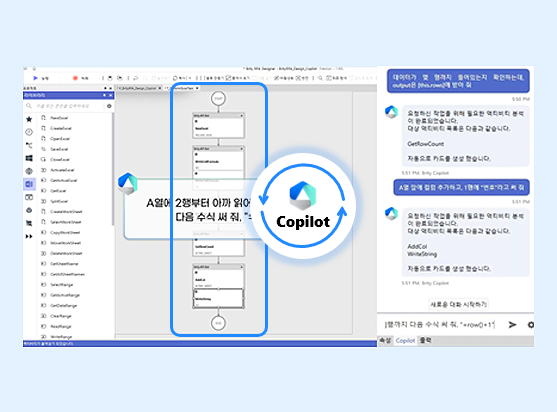Select the GetRowCount card in the flow
Image resolution: width=557 pixels, height=412 pixels.
point(218,247)
